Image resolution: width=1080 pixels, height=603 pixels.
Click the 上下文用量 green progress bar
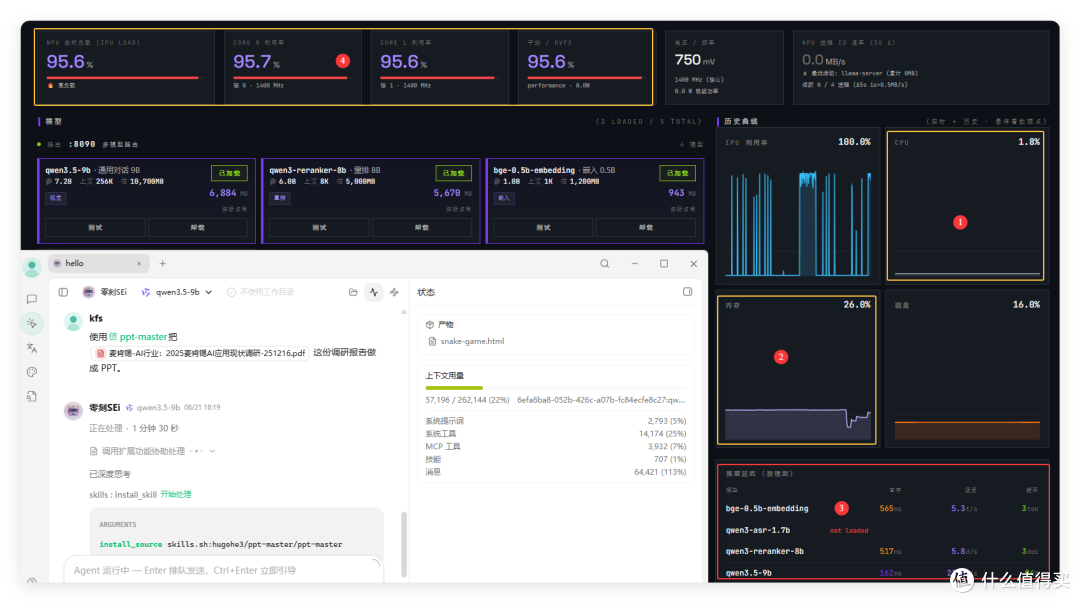coord(454,388)
